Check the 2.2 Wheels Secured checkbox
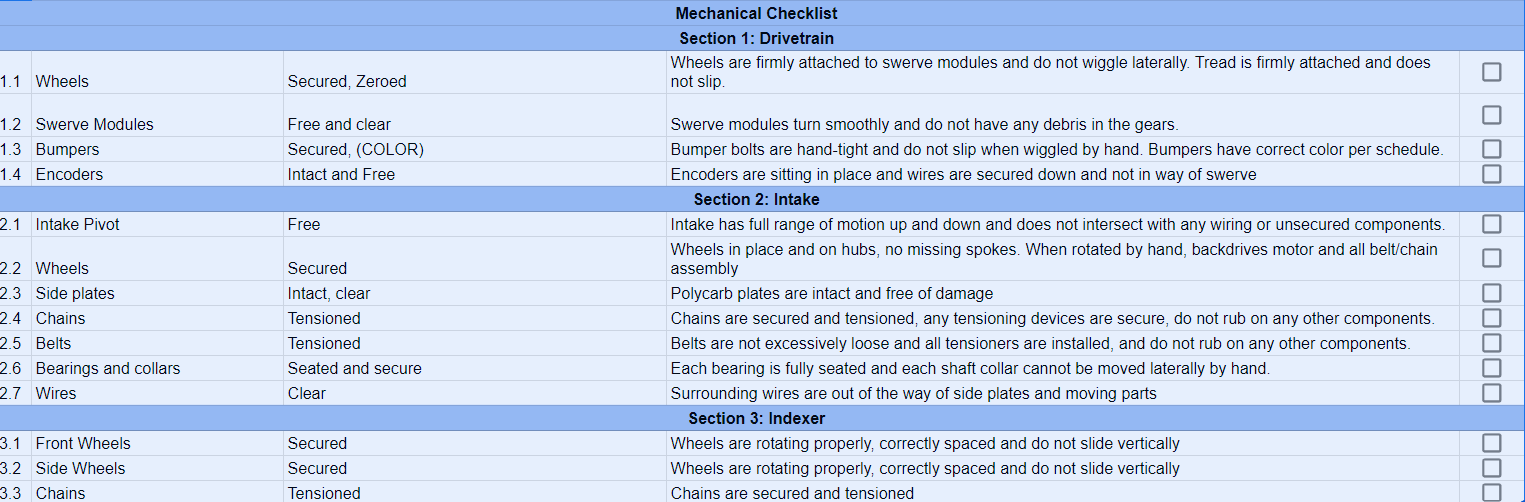The width and height of the screenshot is (1525, 502). pyautogui.click(x=1491, y=258)
